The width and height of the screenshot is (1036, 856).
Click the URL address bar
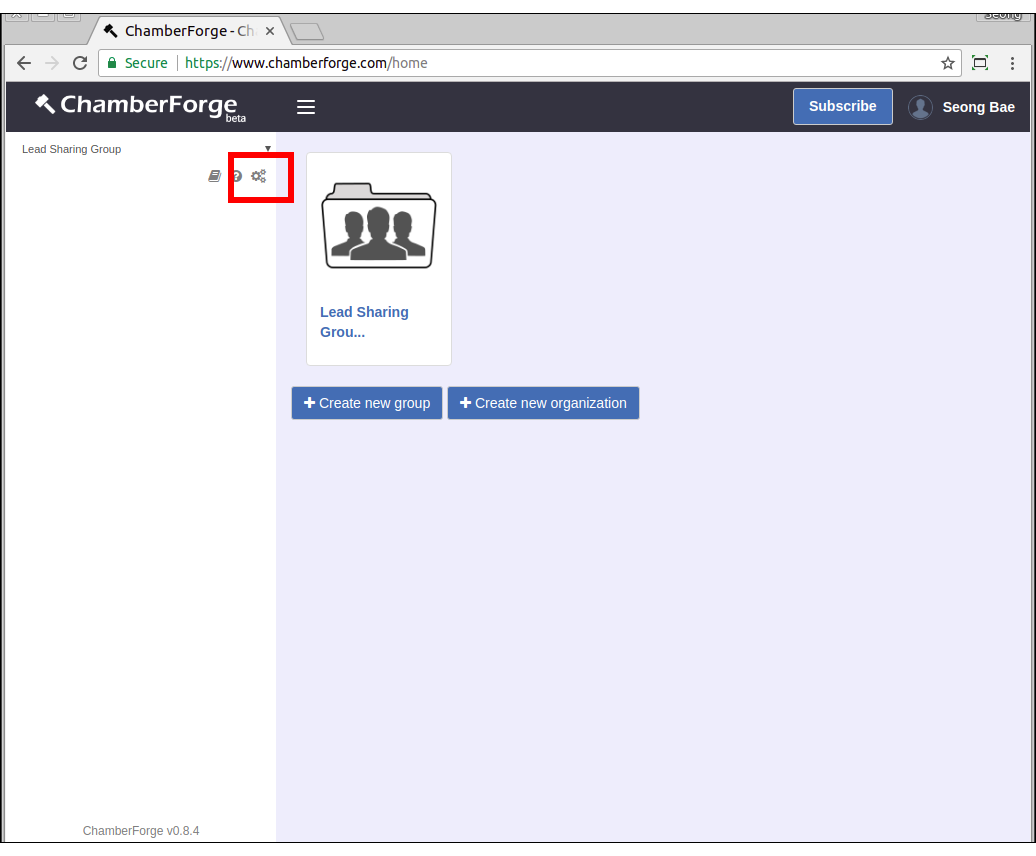[560, 63]
